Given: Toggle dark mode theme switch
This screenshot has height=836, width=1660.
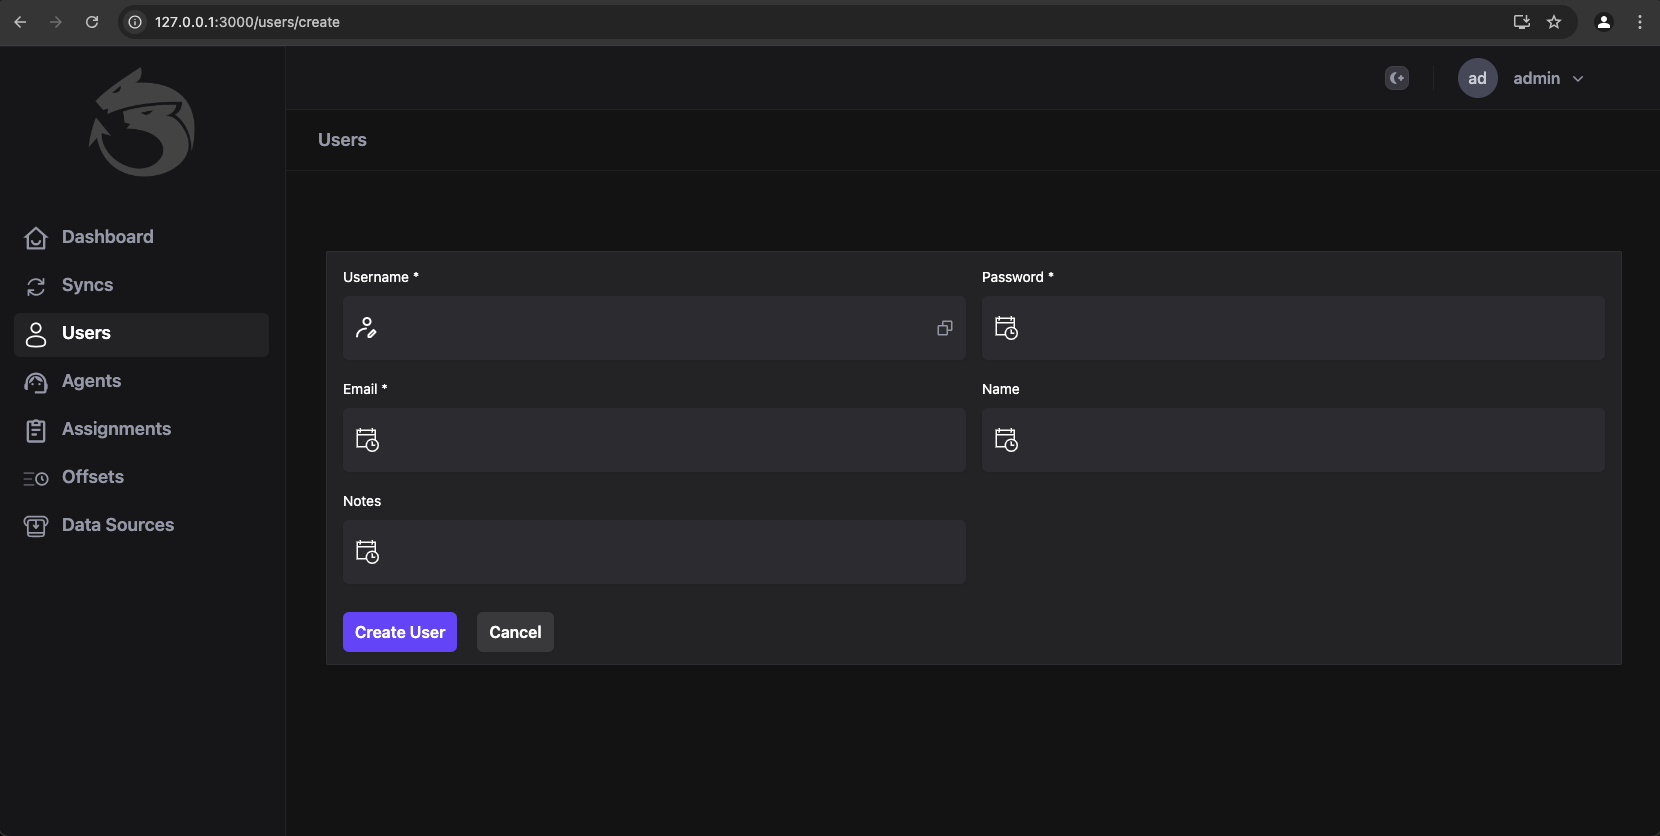Looking at the screenshot, I should (1397, 78).
